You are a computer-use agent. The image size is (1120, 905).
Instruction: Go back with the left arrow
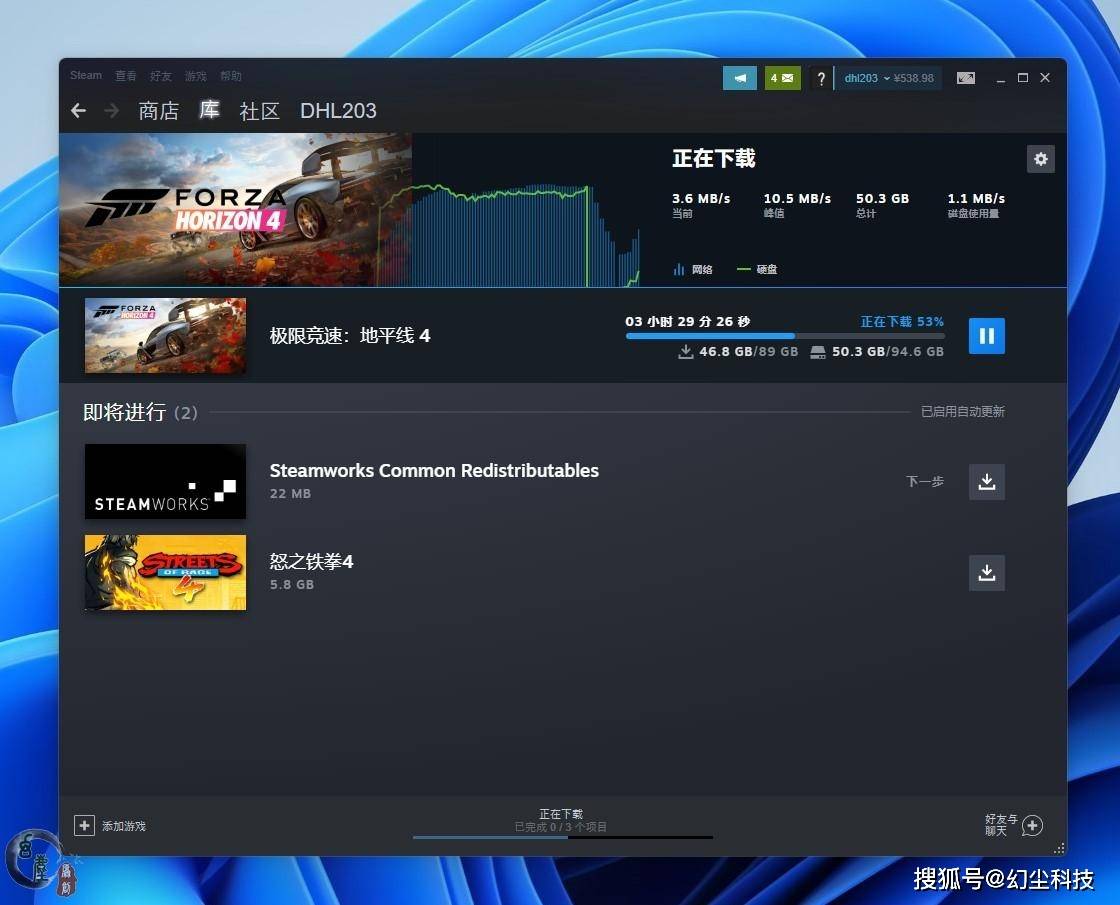[79, 111]
